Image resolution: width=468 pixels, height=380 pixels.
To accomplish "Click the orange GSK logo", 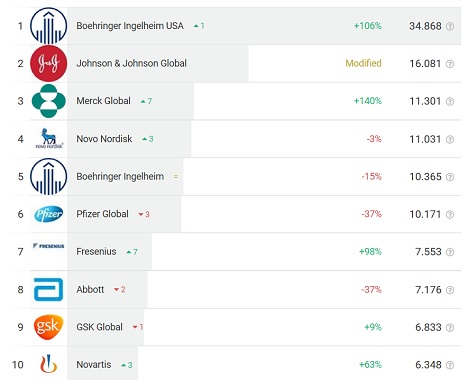I will point(49,327).
